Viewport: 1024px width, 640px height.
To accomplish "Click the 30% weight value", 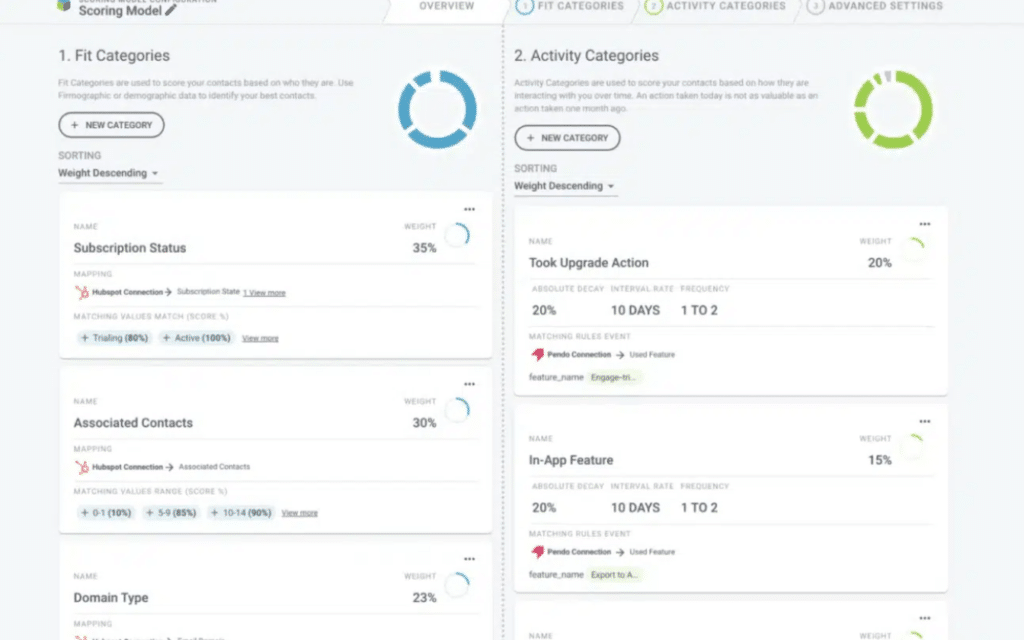I will [x=424, y=423].
